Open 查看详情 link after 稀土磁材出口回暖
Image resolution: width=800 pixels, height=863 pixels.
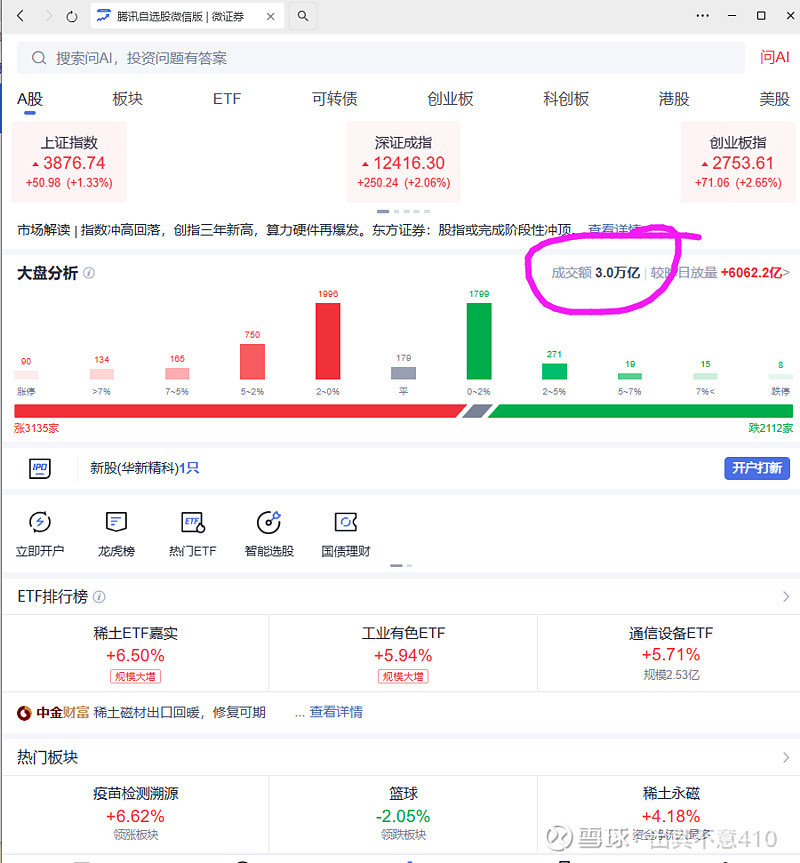336,712
